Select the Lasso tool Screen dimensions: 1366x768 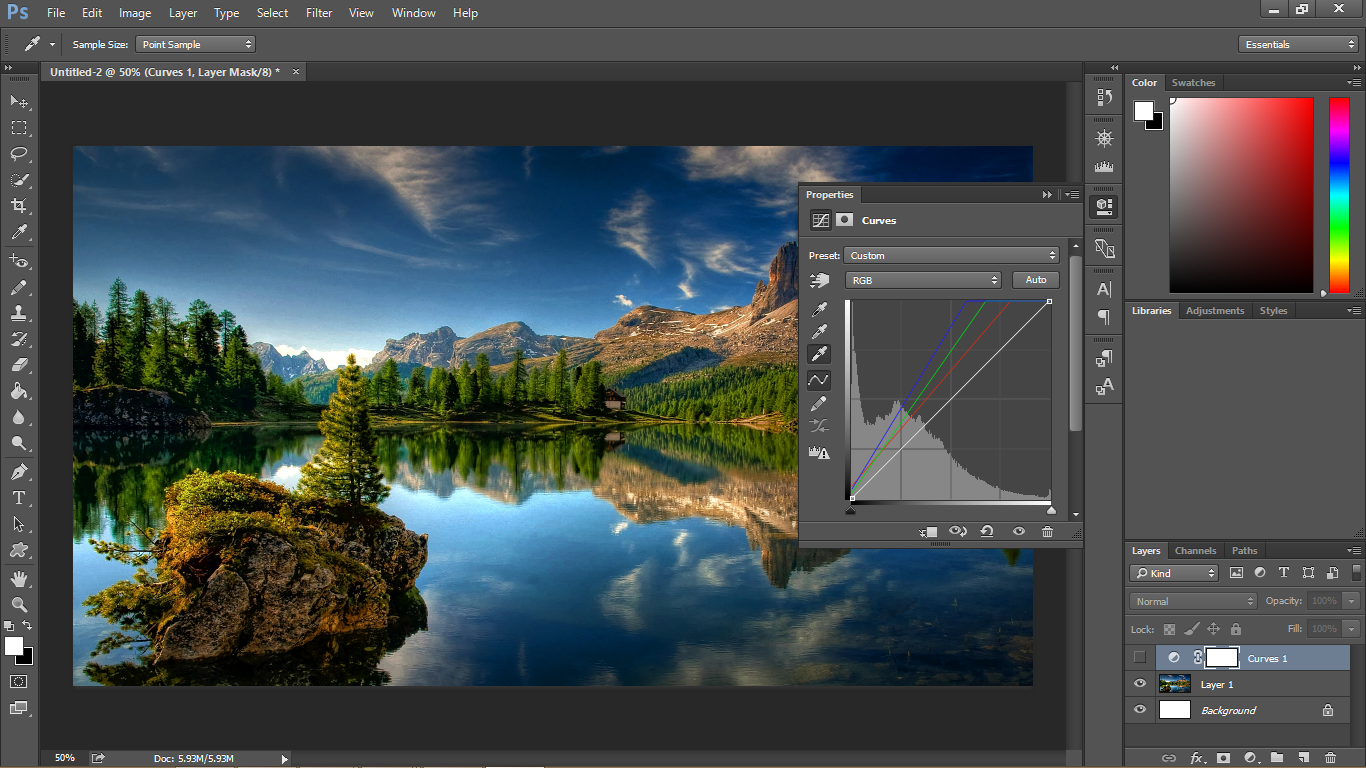tap(19, 154)
